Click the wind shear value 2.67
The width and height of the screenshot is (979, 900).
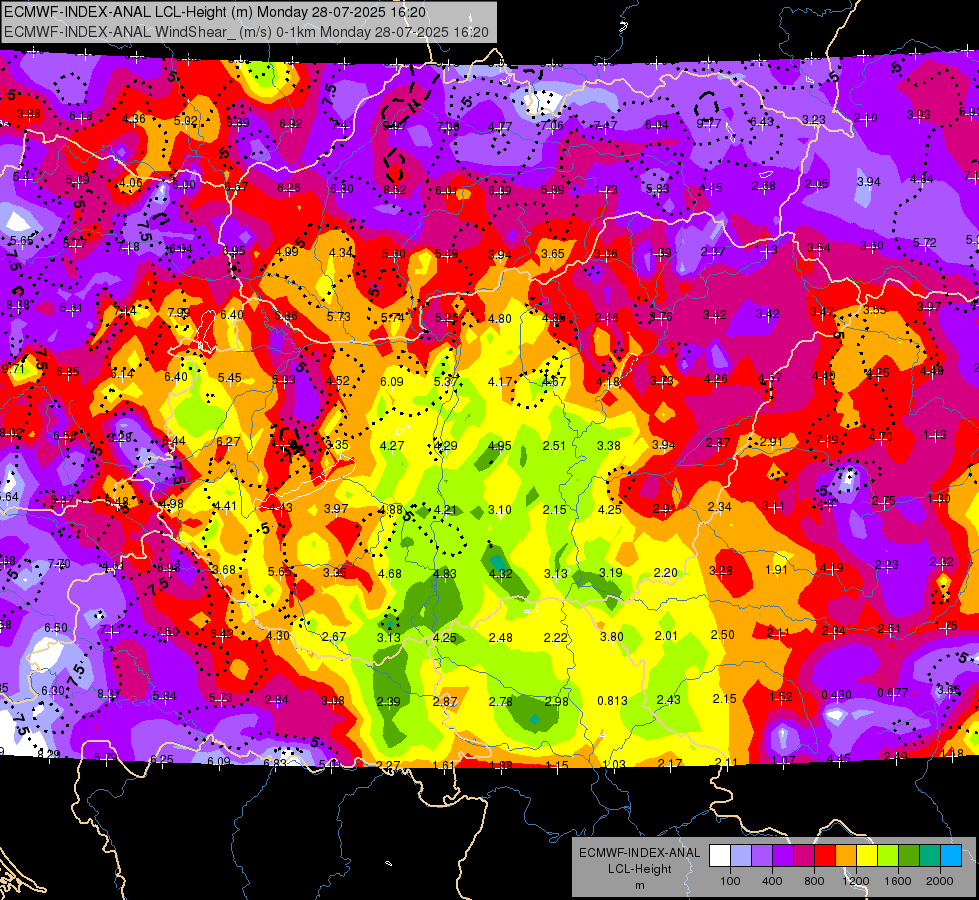(333, 636)
